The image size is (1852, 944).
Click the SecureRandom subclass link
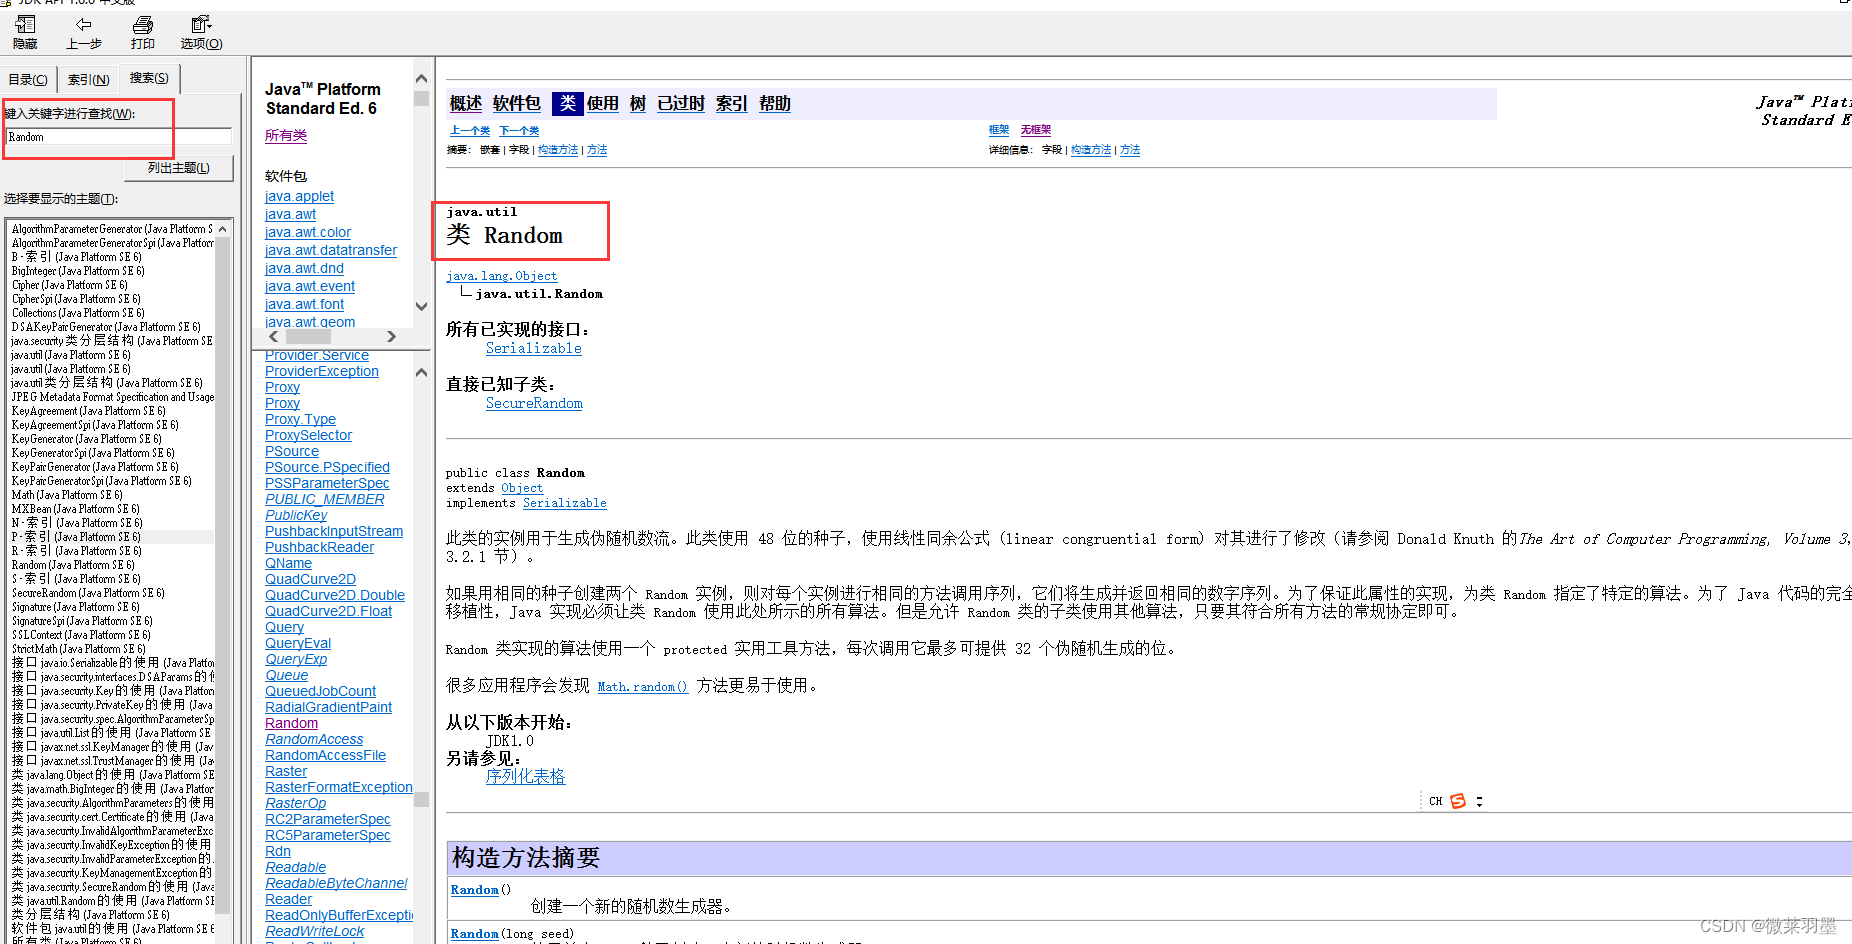coord(534,403)
